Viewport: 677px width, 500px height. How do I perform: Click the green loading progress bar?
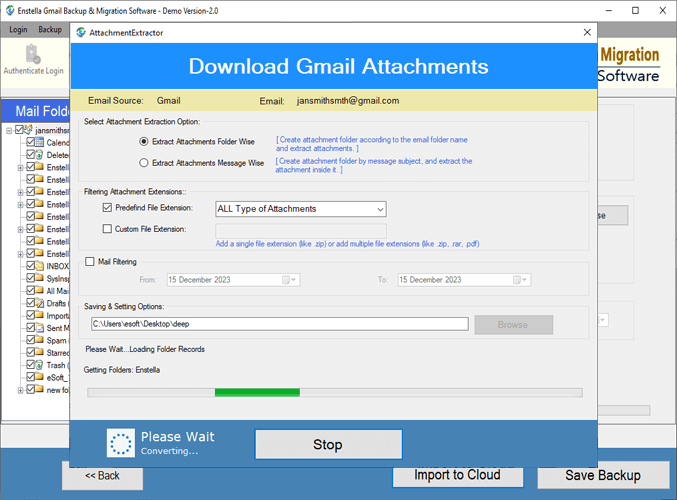(x=257, y=392)
